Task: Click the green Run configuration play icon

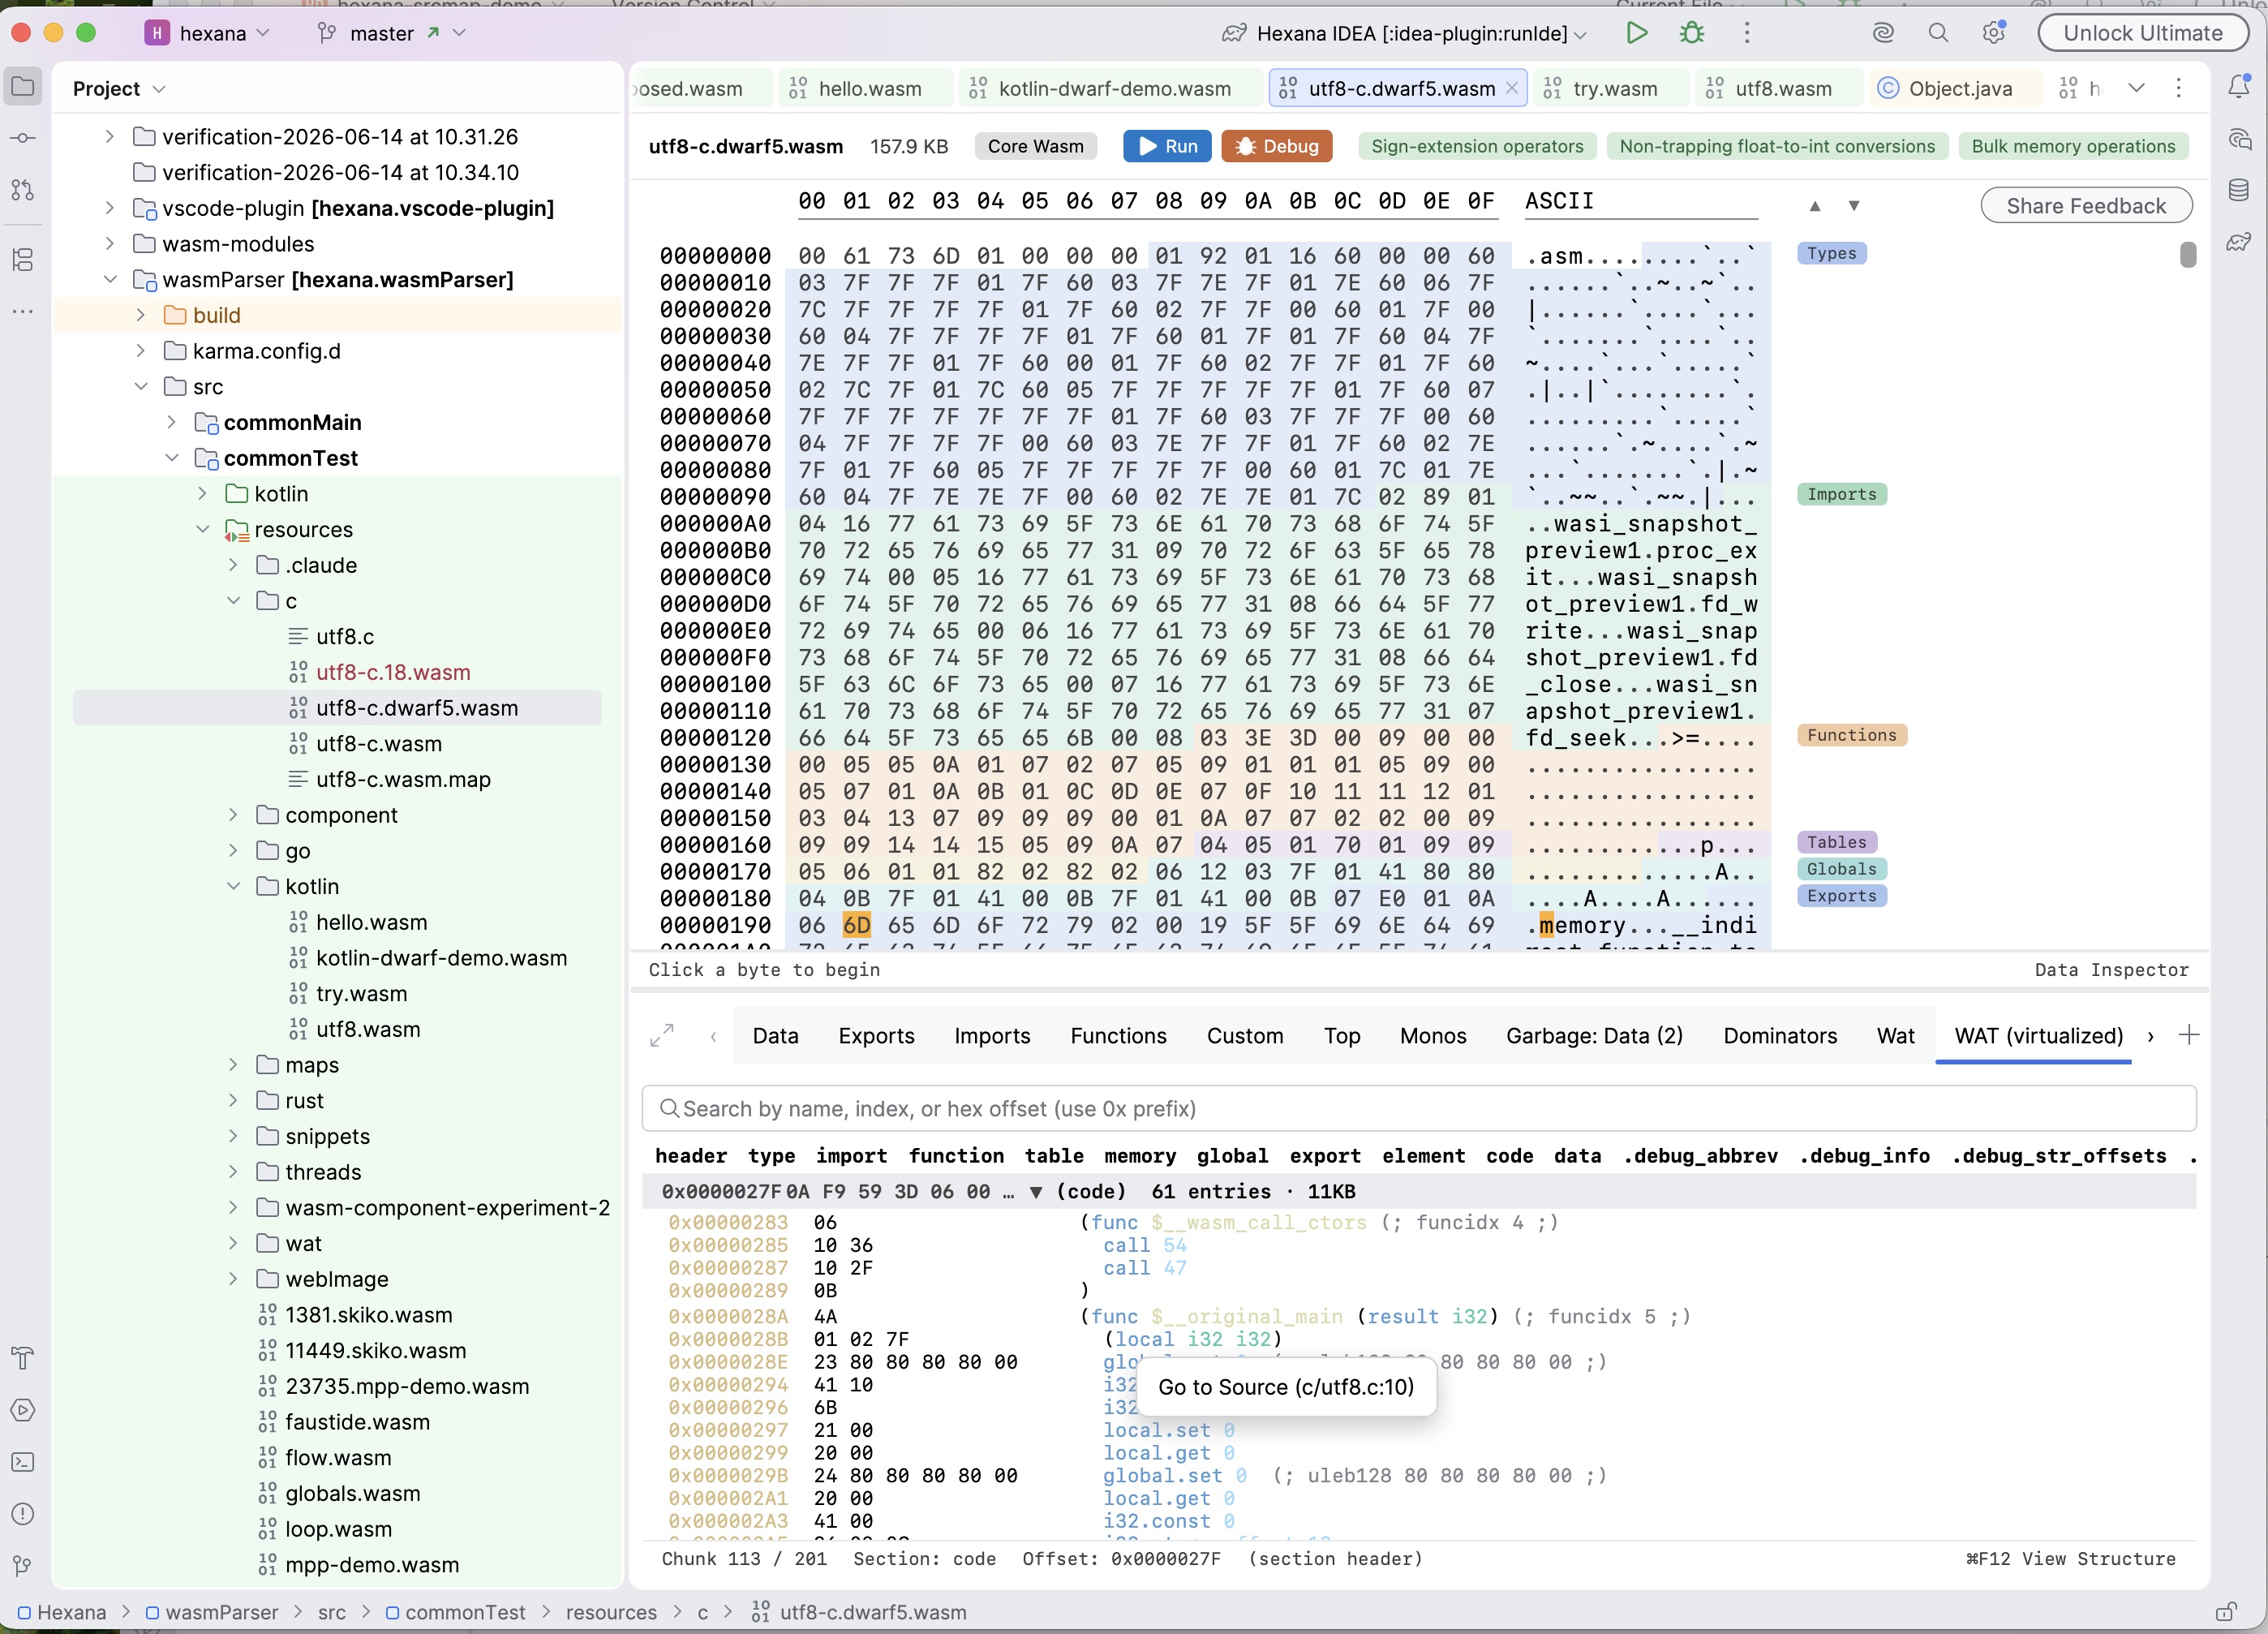Action: tap(1637, 33)
